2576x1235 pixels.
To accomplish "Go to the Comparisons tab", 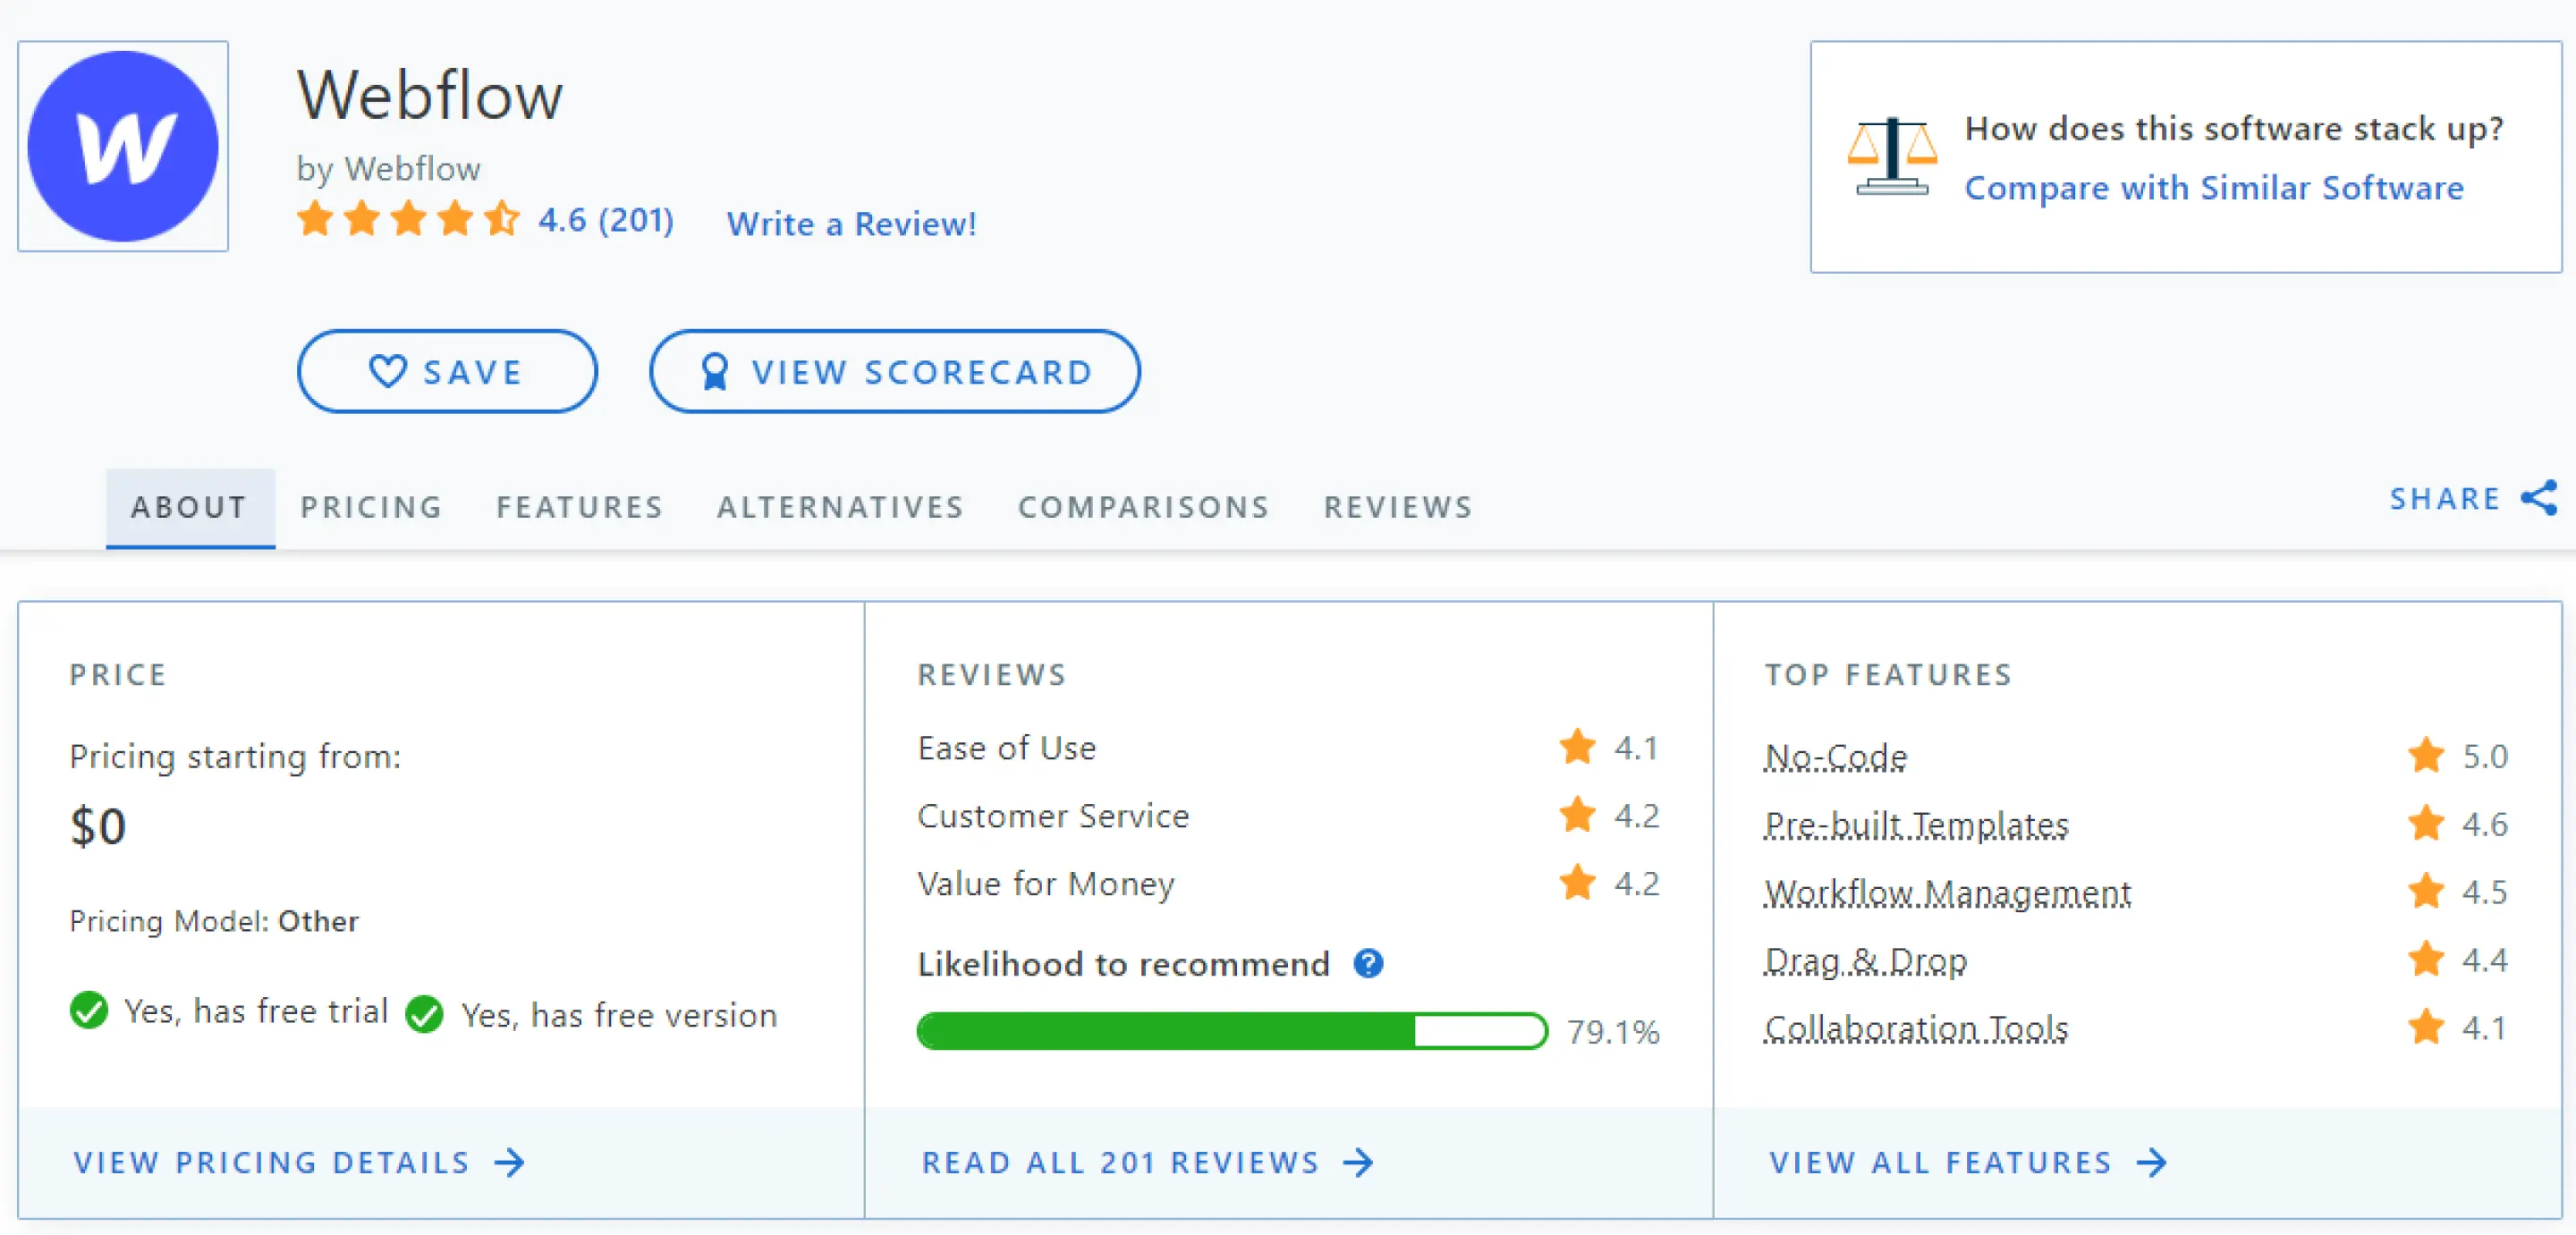I will (1143, 507).
